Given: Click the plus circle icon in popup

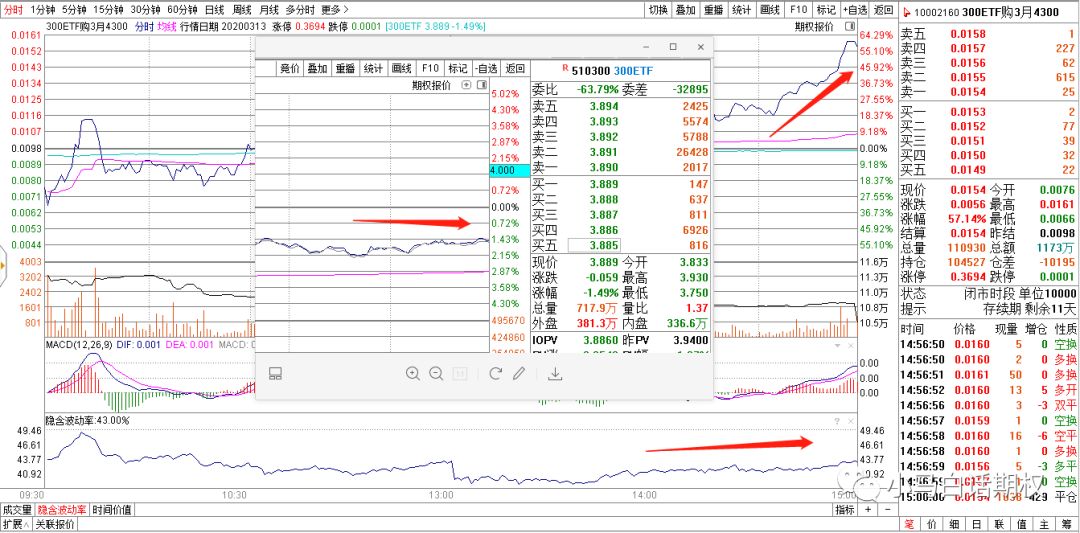Looking at the screenshot, I should 466,85.
